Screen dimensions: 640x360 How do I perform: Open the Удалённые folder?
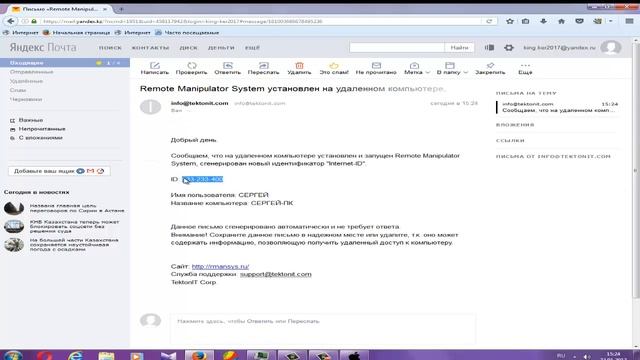click(27, 81)
